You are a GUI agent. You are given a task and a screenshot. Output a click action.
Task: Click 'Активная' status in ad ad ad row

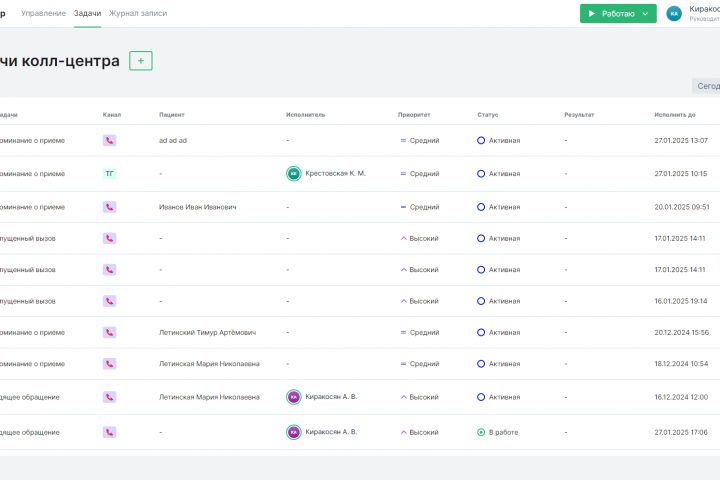[498, 141]
